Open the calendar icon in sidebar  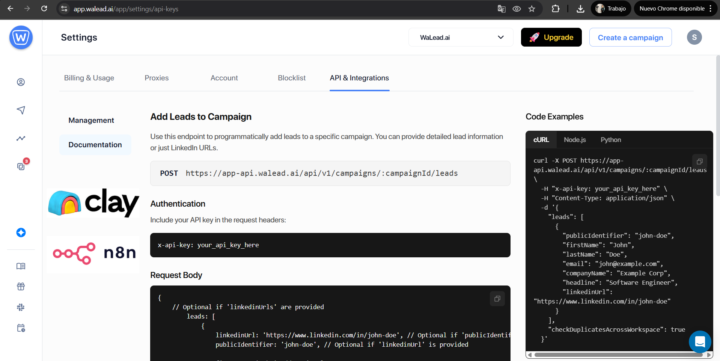(21, 328)
